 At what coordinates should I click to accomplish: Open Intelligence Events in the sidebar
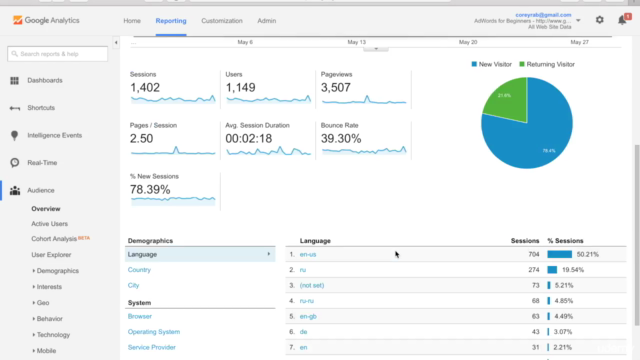tap(55, 135)
